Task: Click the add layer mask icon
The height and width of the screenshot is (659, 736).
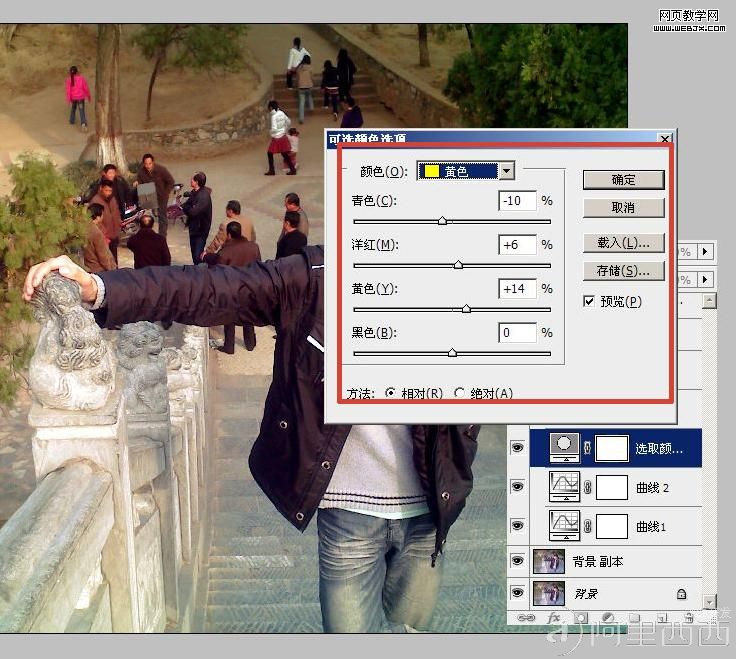Action: pyautogui.click(x=581, y=618)
